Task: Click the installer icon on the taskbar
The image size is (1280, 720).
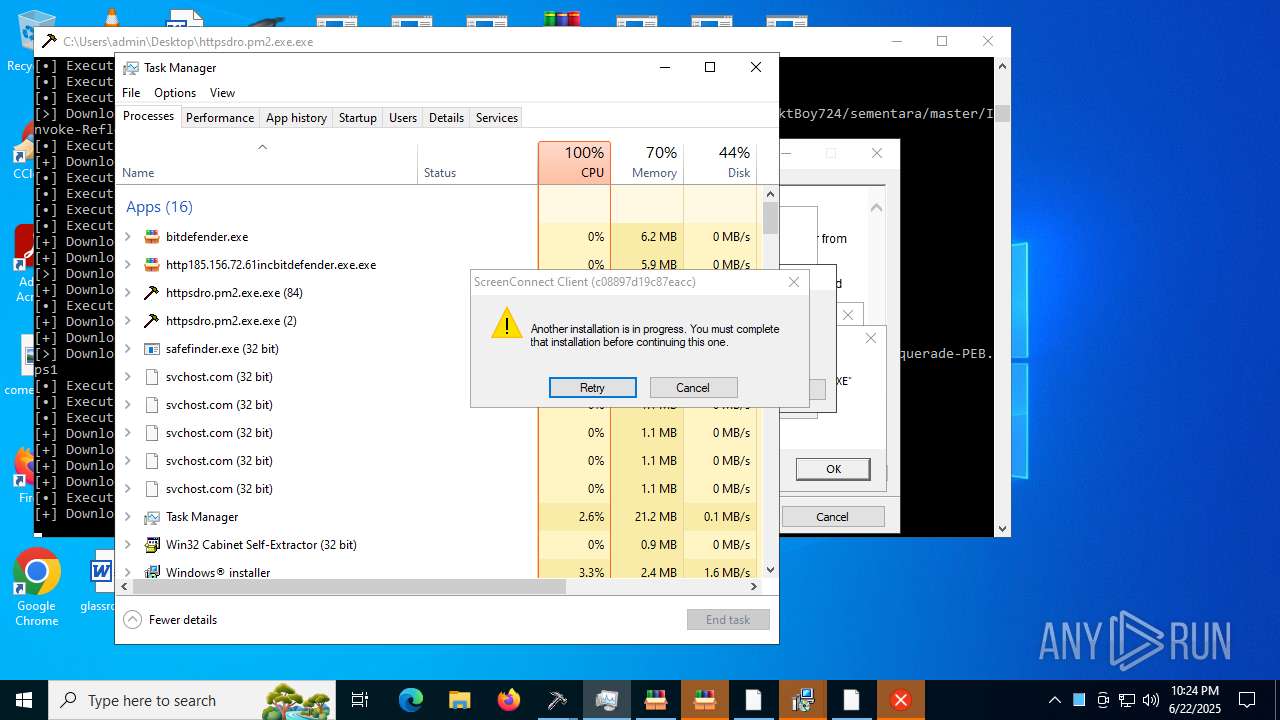Action: click(x=803, y=700)
